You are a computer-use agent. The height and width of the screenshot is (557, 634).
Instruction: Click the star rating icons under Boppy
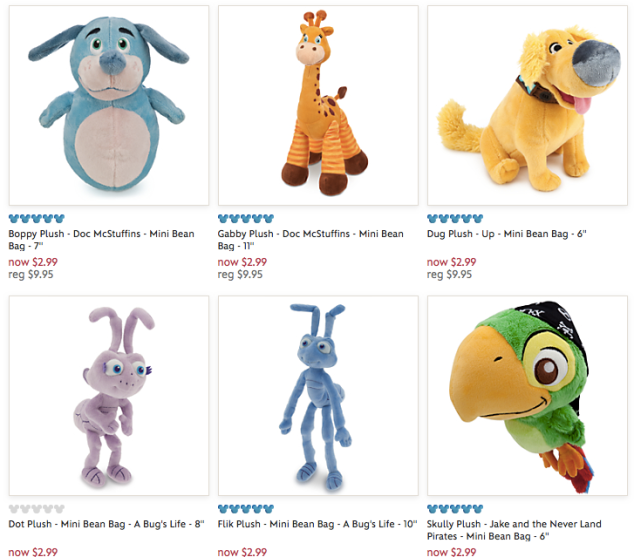coord(36,219)
